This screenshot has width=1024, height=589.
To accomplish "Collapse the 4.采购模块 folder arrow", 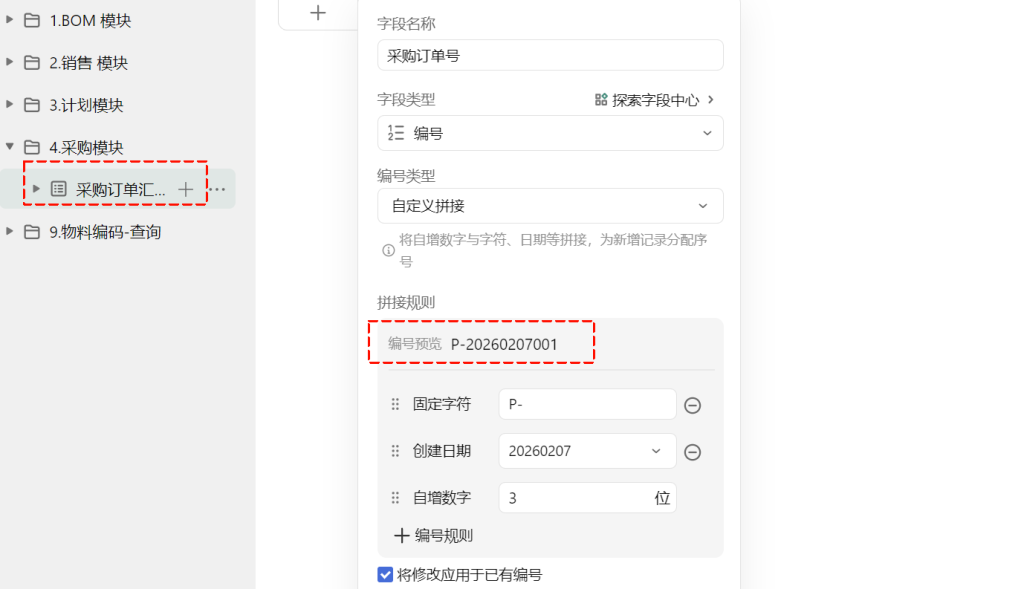I will tap(9, 146).
